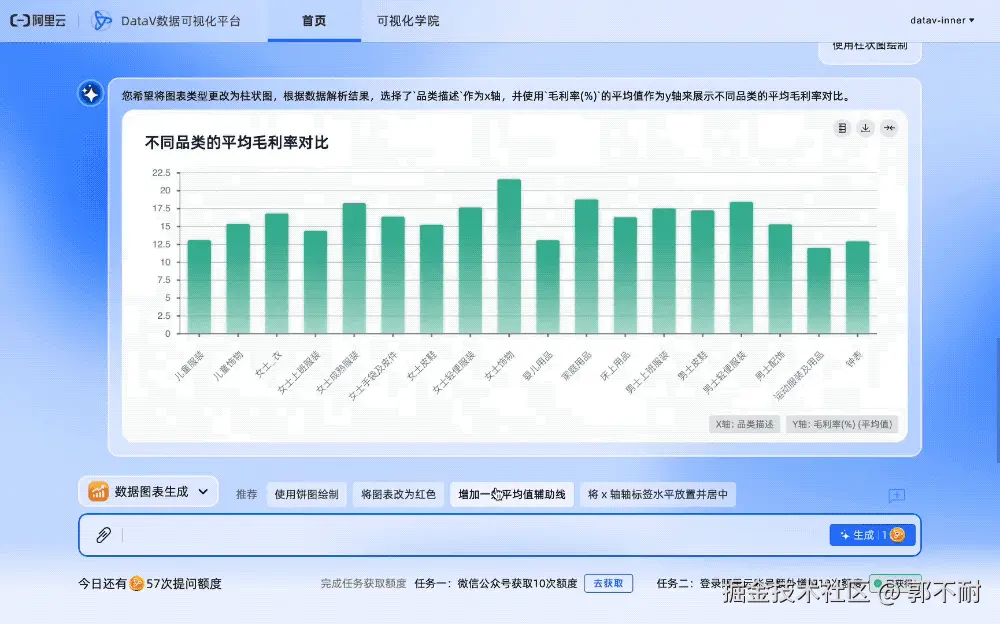The width and height of the screenshot is (1000, 624).
Task: Click the sparkle AI assistant icon
Action: [90, 94]
